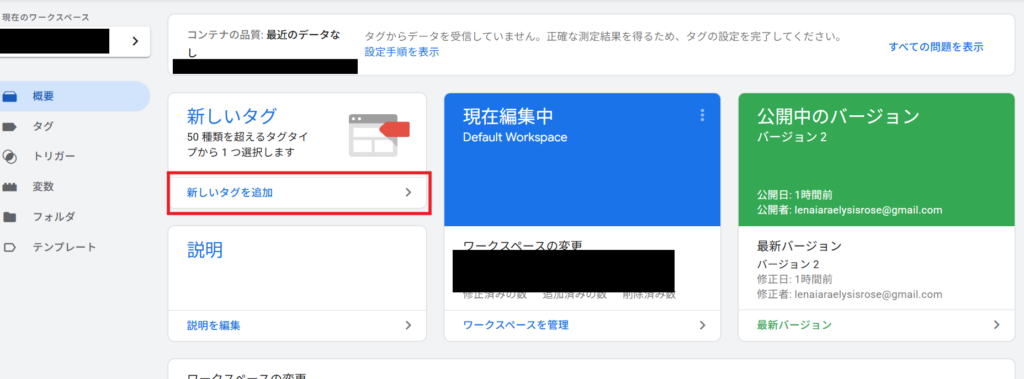Click the 説明 card heading

pyautogui.click(x=205, y=250)
